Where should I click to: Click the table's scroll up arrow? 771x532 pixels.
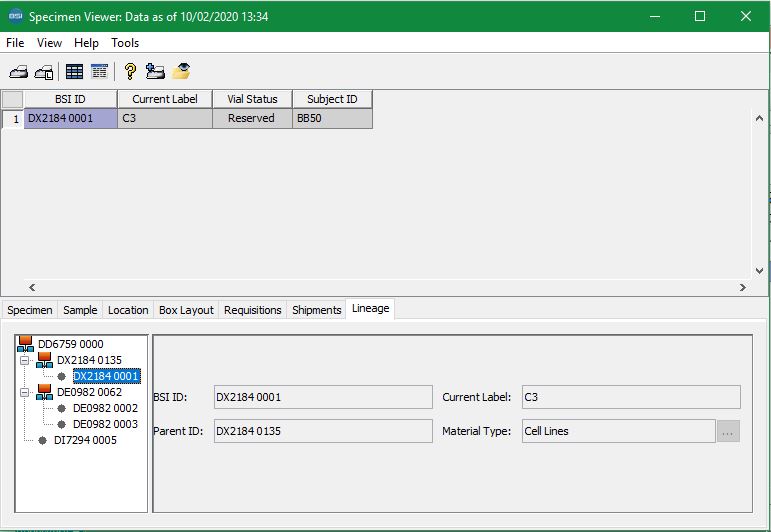pyautogui.click(x=759, y=118)
